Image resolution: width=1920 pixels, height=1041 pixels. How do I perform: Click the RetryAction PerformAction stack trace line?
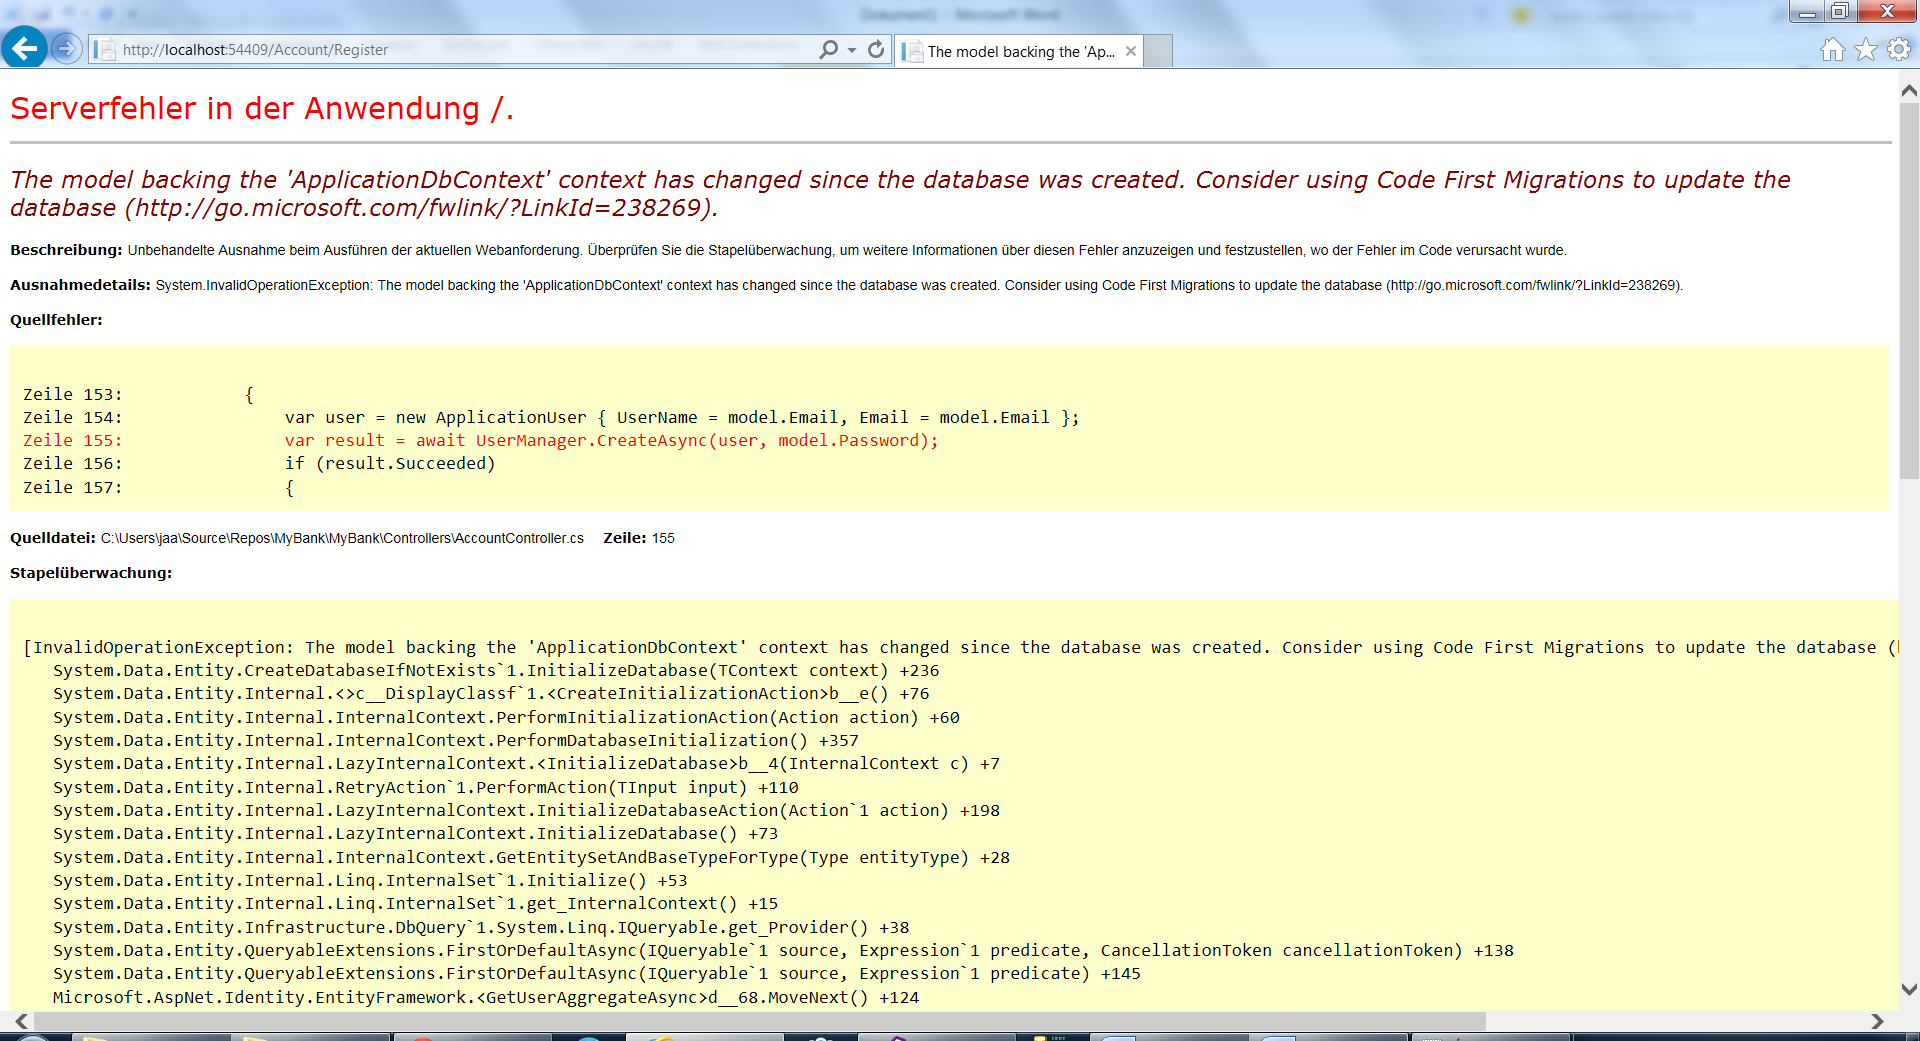(x=426, y=787)
